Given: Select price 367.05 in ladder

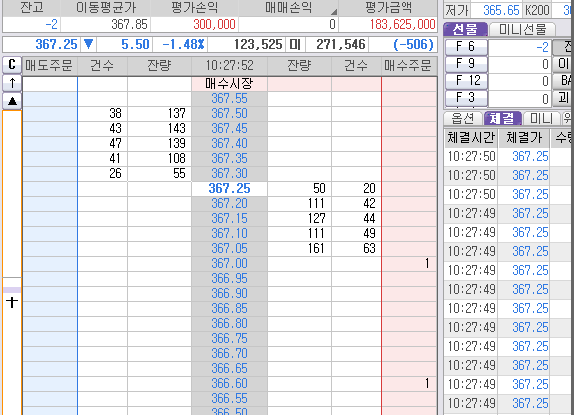Looking at the screenshot, I should tap(229, 248).
